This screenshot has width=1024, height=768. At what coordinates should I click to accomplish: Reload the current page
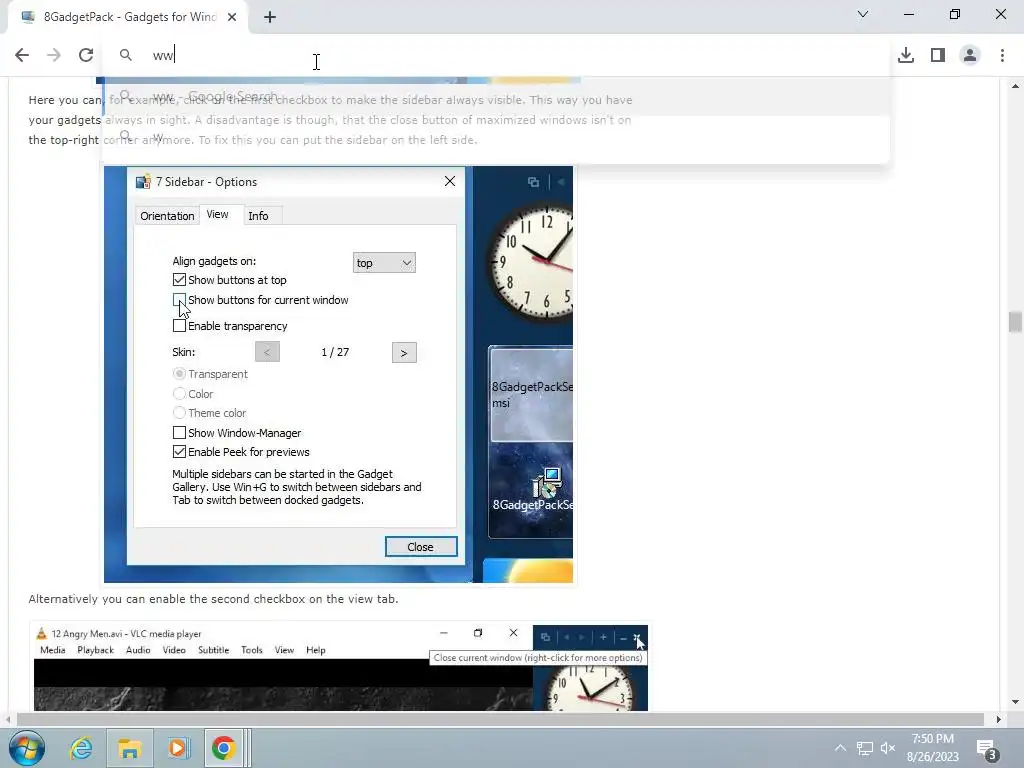(86, 55)
